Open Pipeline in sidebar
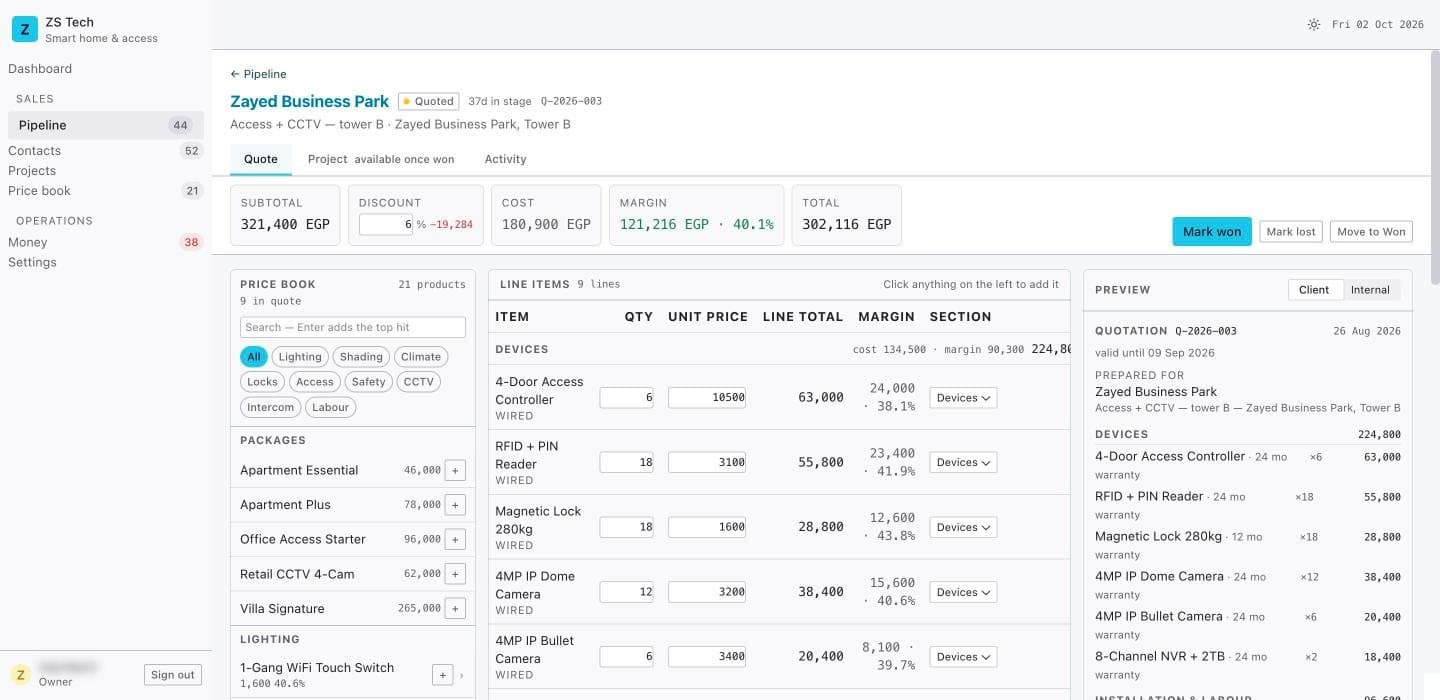Image resolution: width=1440 pixels, height=700 pixels. point(105,125)
